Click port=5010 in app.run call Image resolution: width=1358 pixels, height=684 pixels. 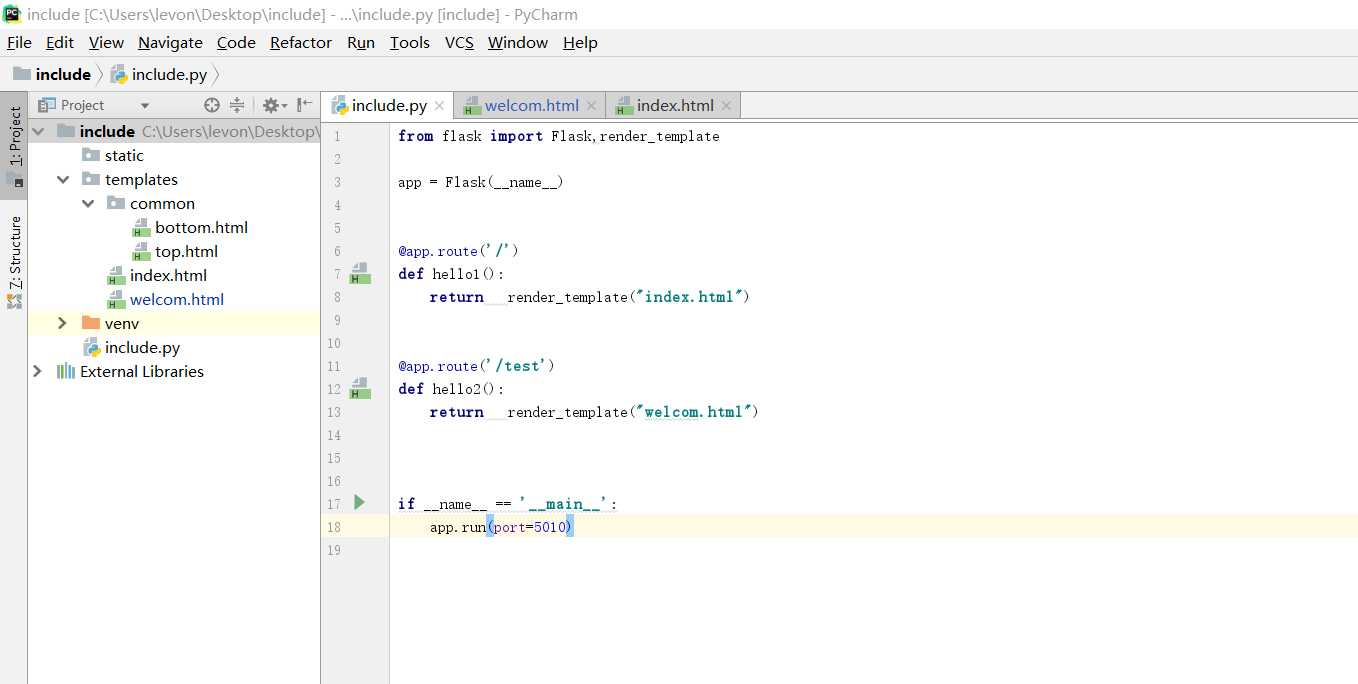tap(530, 527)
